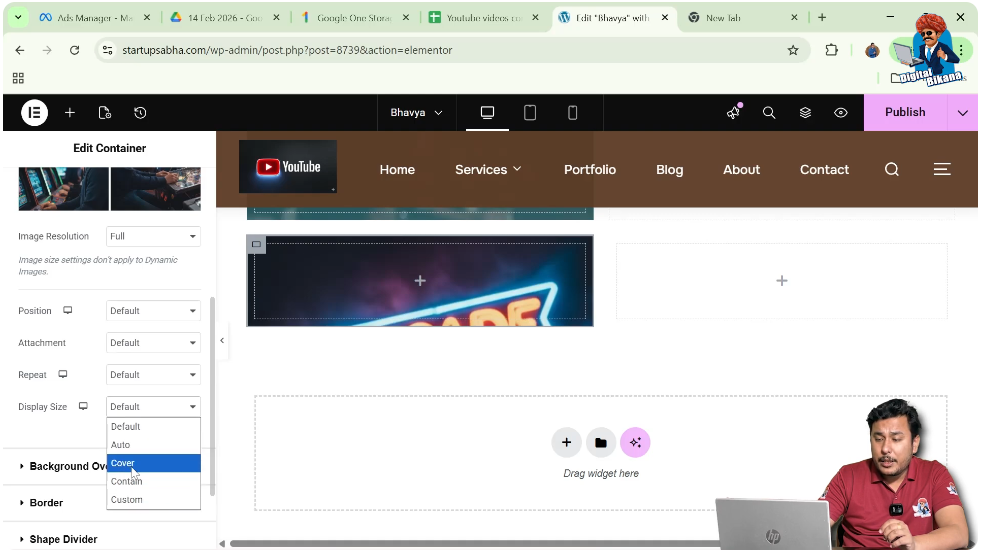Toggle Display Size responsive device icon
The height and width of the screenshot is (553, 982).
(x=83, y=406)
